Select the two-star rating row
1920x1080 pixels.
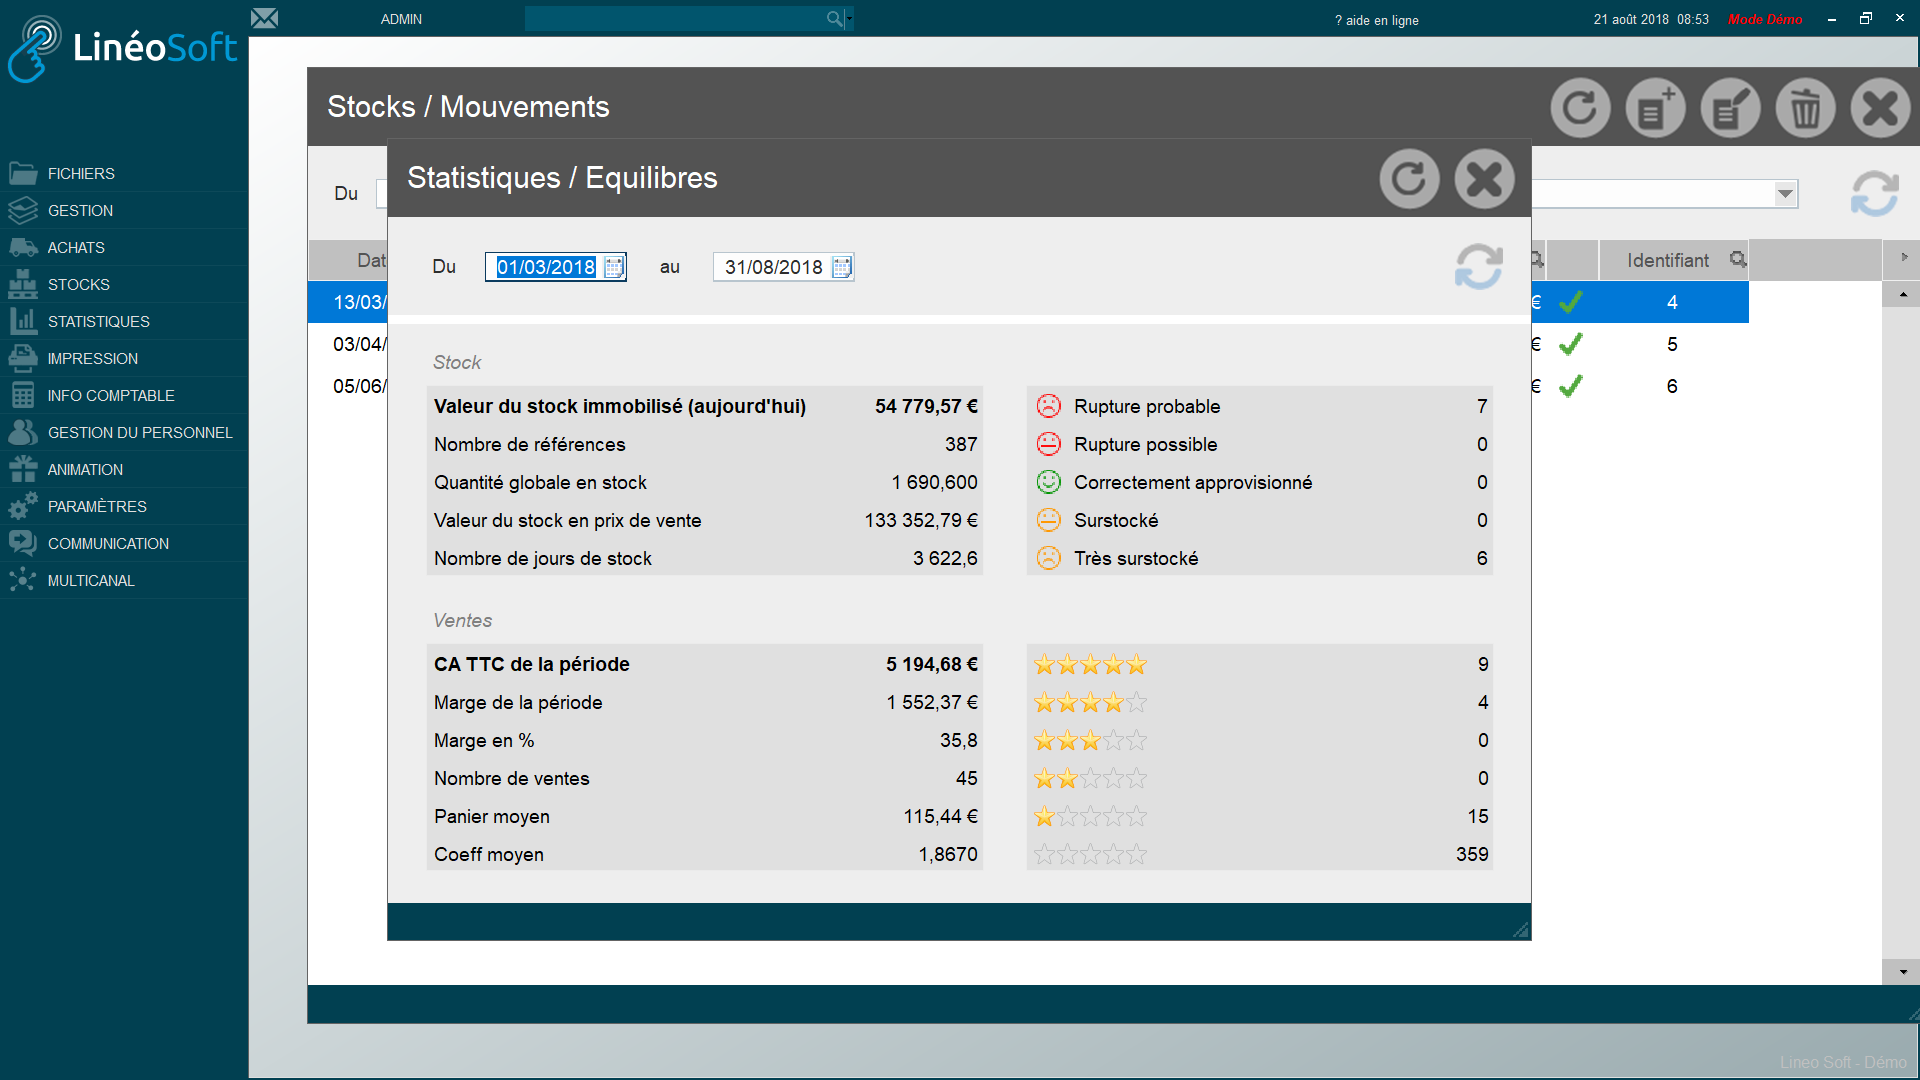click(1260, 778)
